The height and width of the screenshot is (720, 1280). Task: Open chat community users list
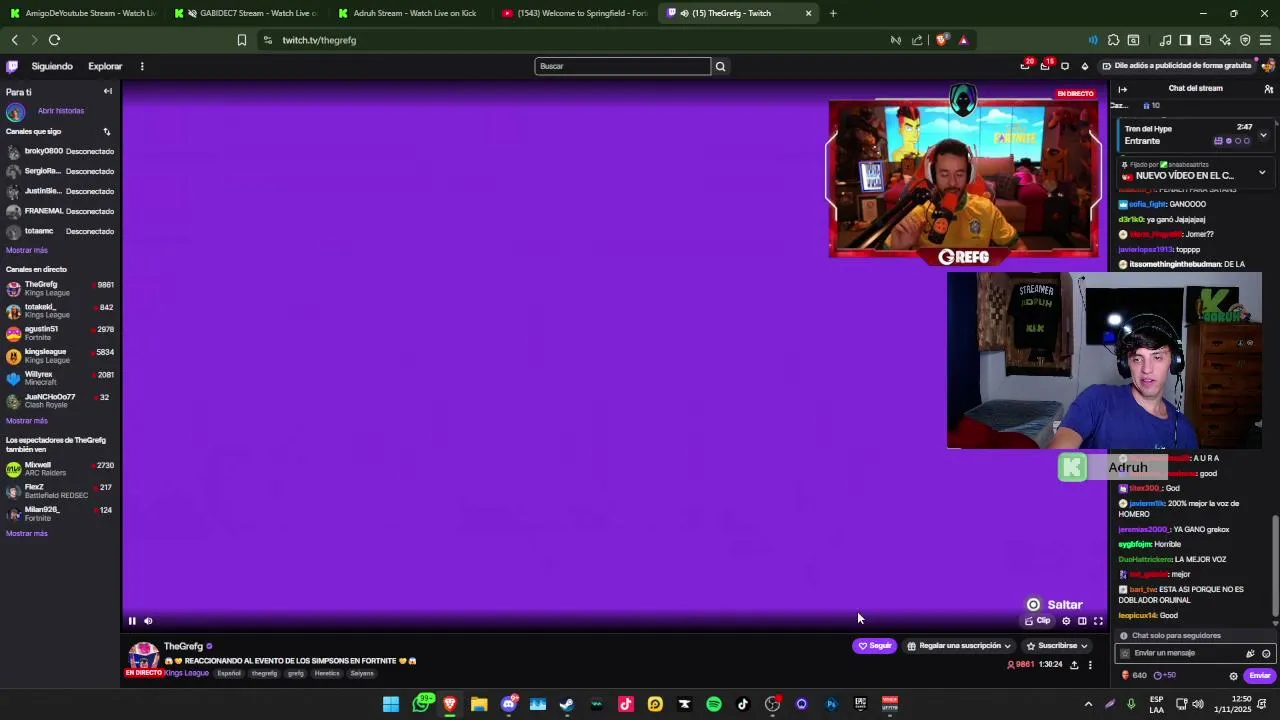tap(1268, 89)
